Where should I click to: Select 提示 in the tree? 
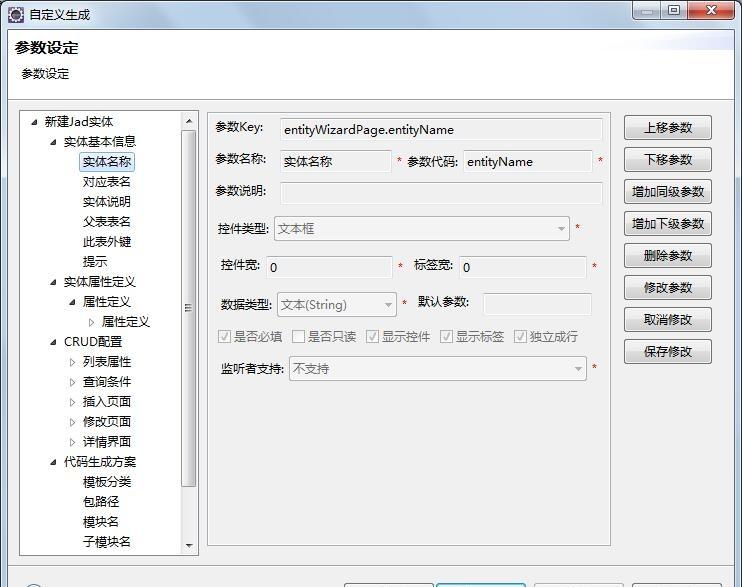(x=95, y=262)
